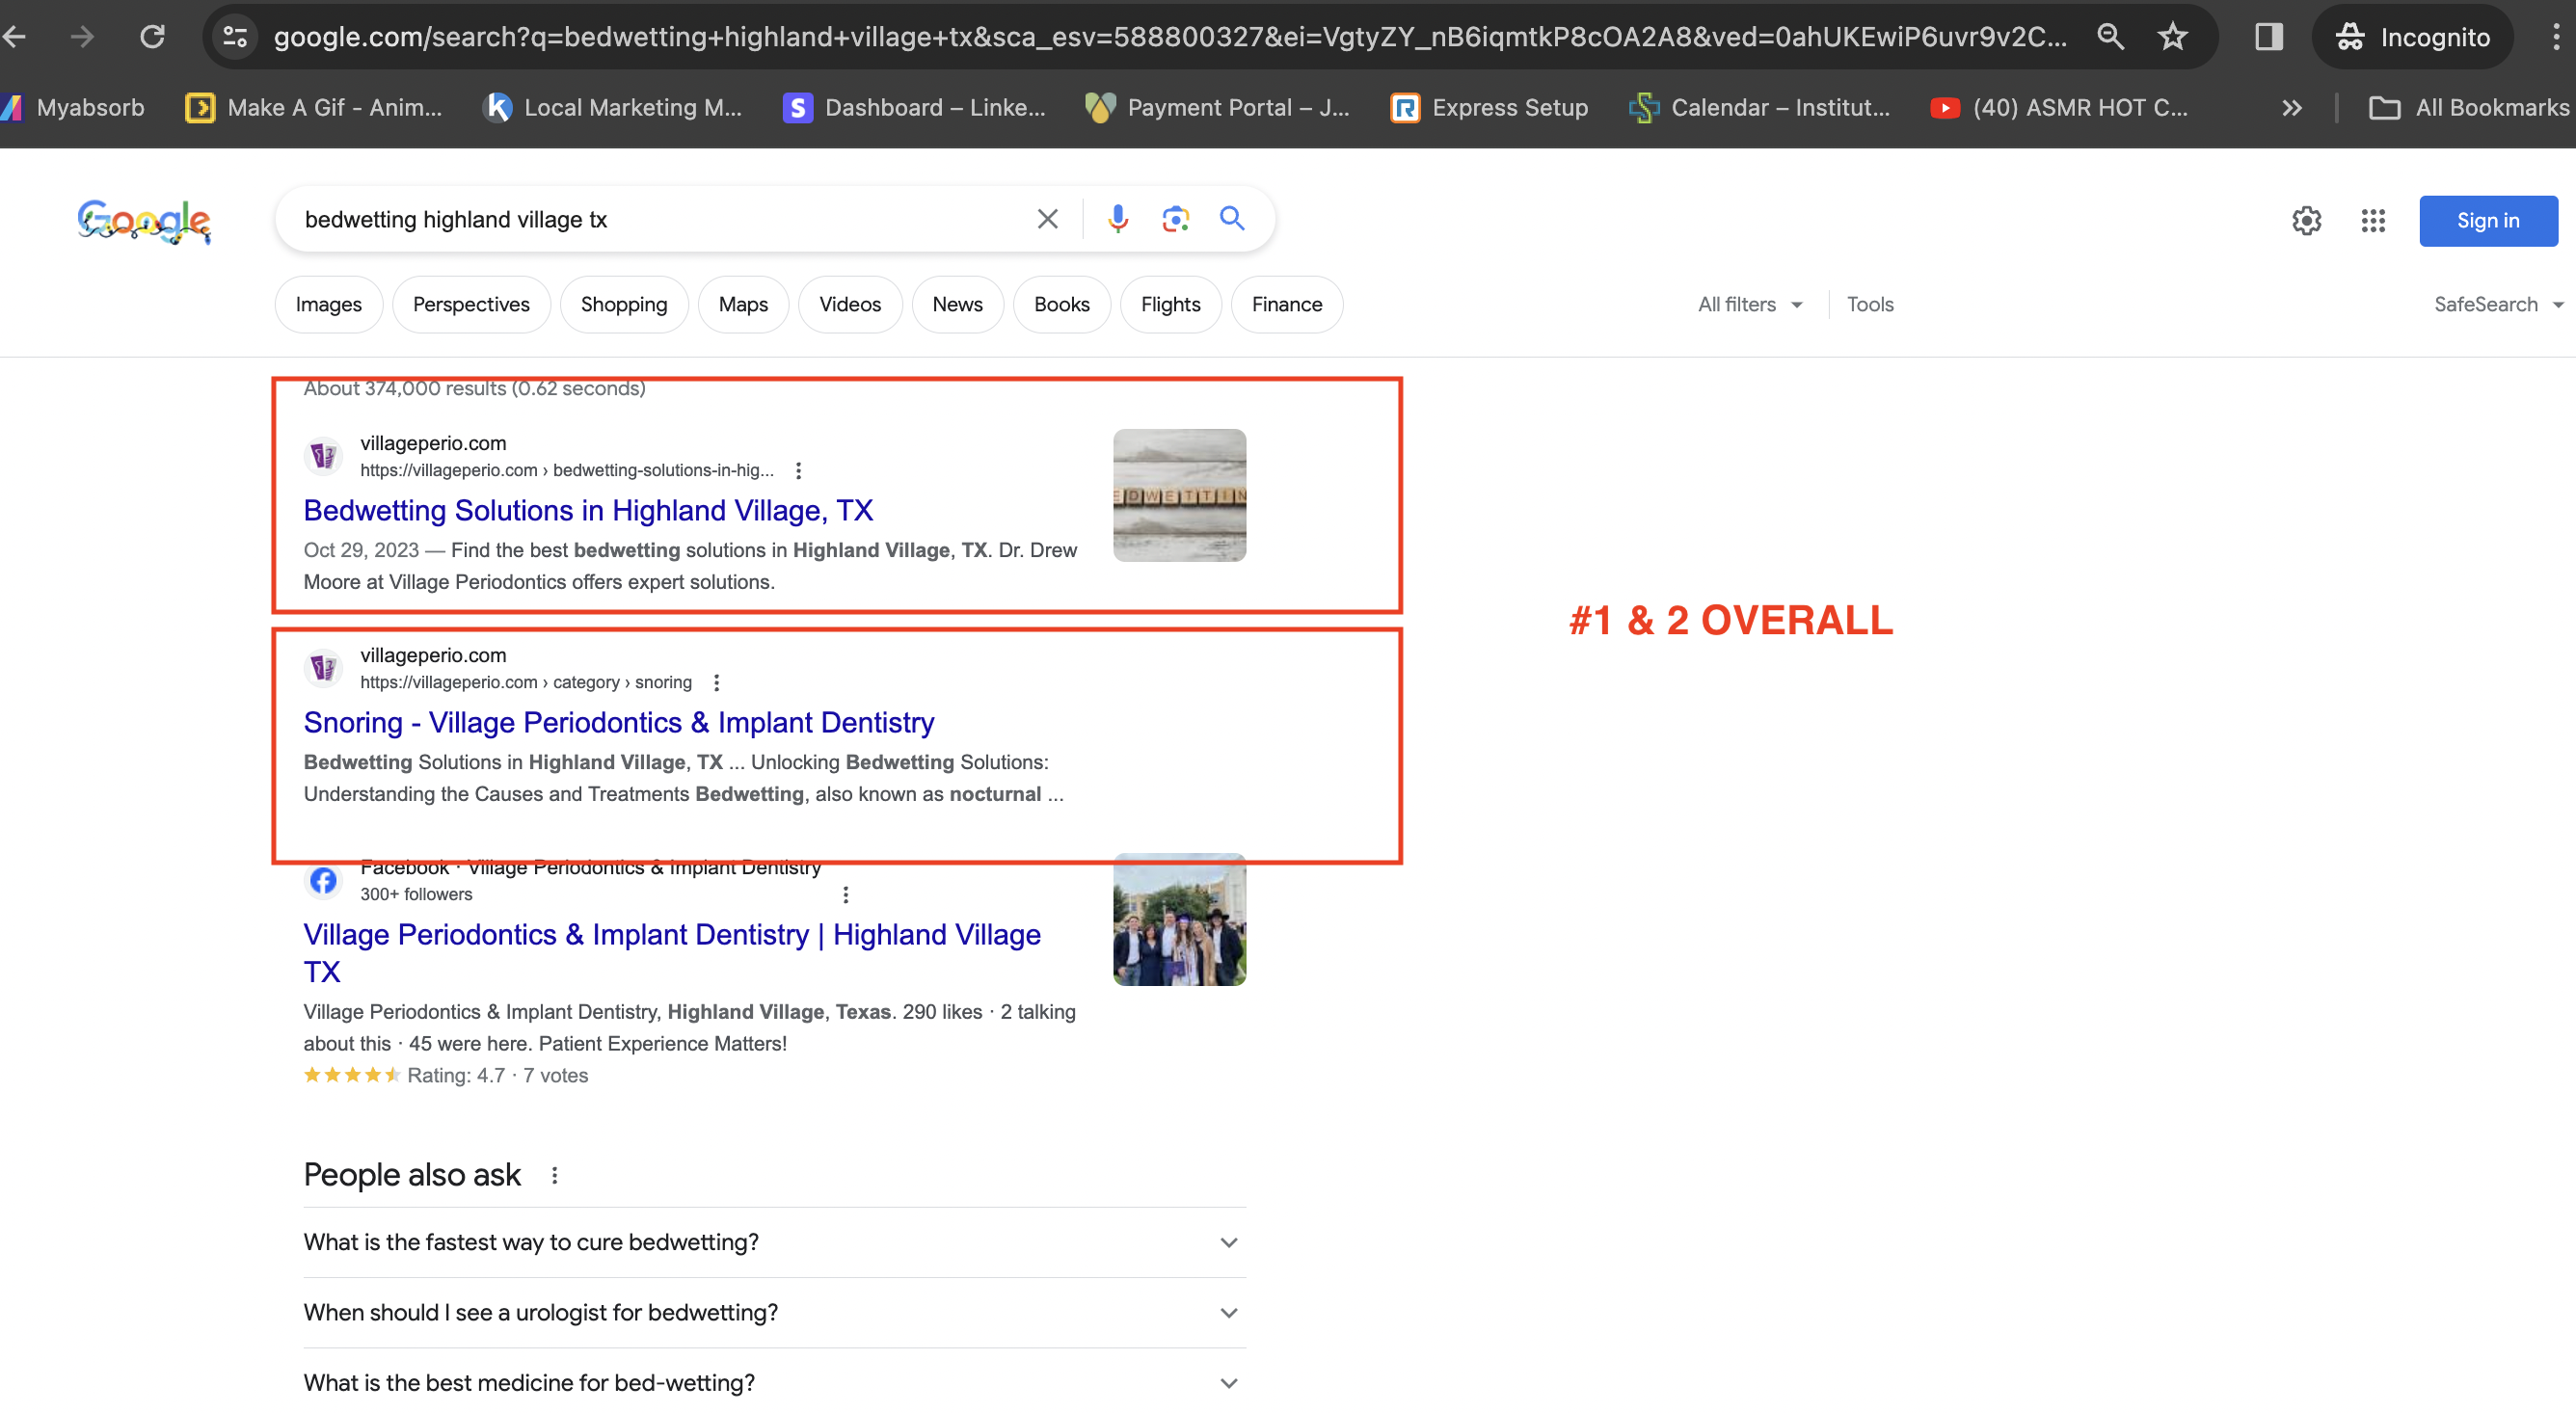The height and width of the screenshot is (1413, 2576).
Task: Open the Google apps grid
Action: [x=2373, y=221]
